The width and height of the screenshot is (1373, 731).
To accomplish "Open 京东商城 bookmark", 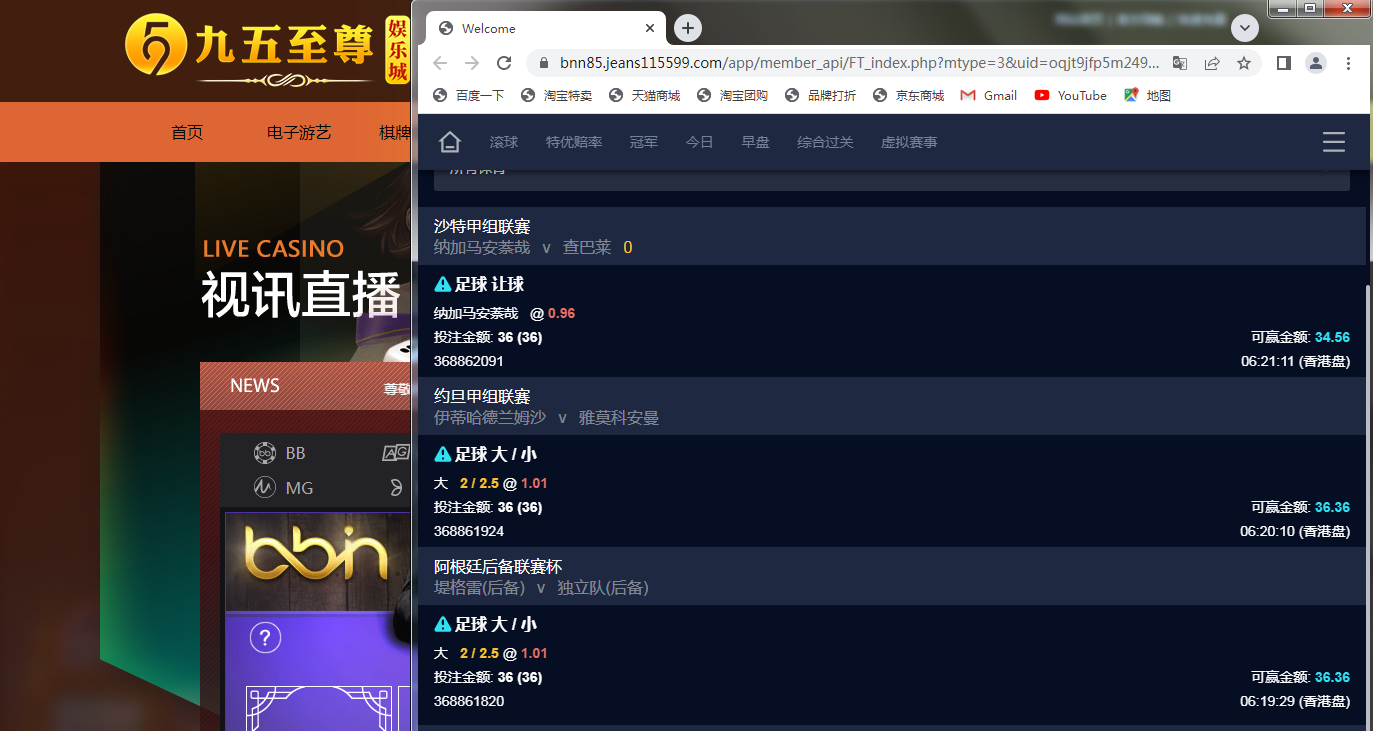I will pyautogui.click(x=908, y=96).
